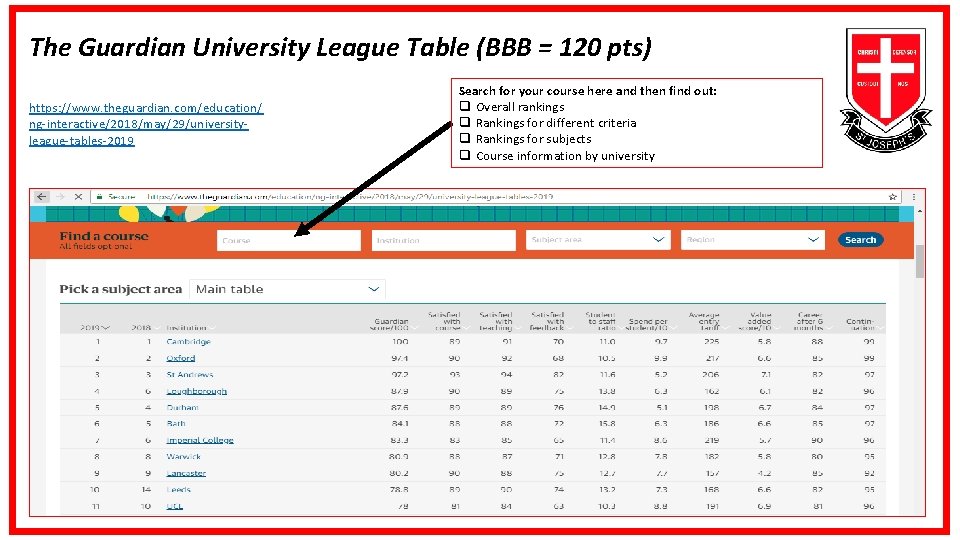960x540 pixels.
Task: Sort by the 2019 rank column
Action: [95, 328]
